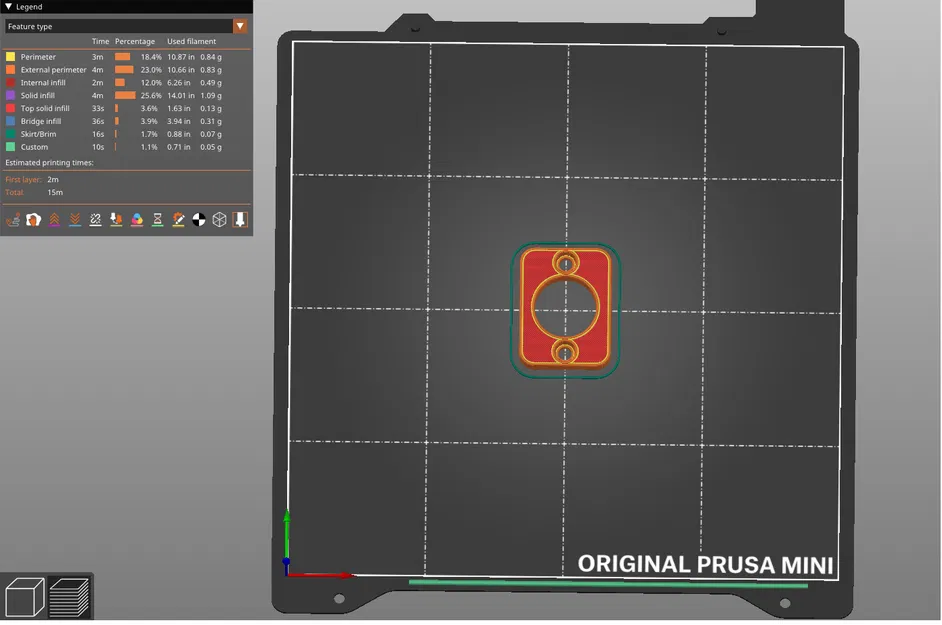Viewport: 942px width, 625px height.
Task: Click the purple Solid infill color swatch
Action: 10,96
